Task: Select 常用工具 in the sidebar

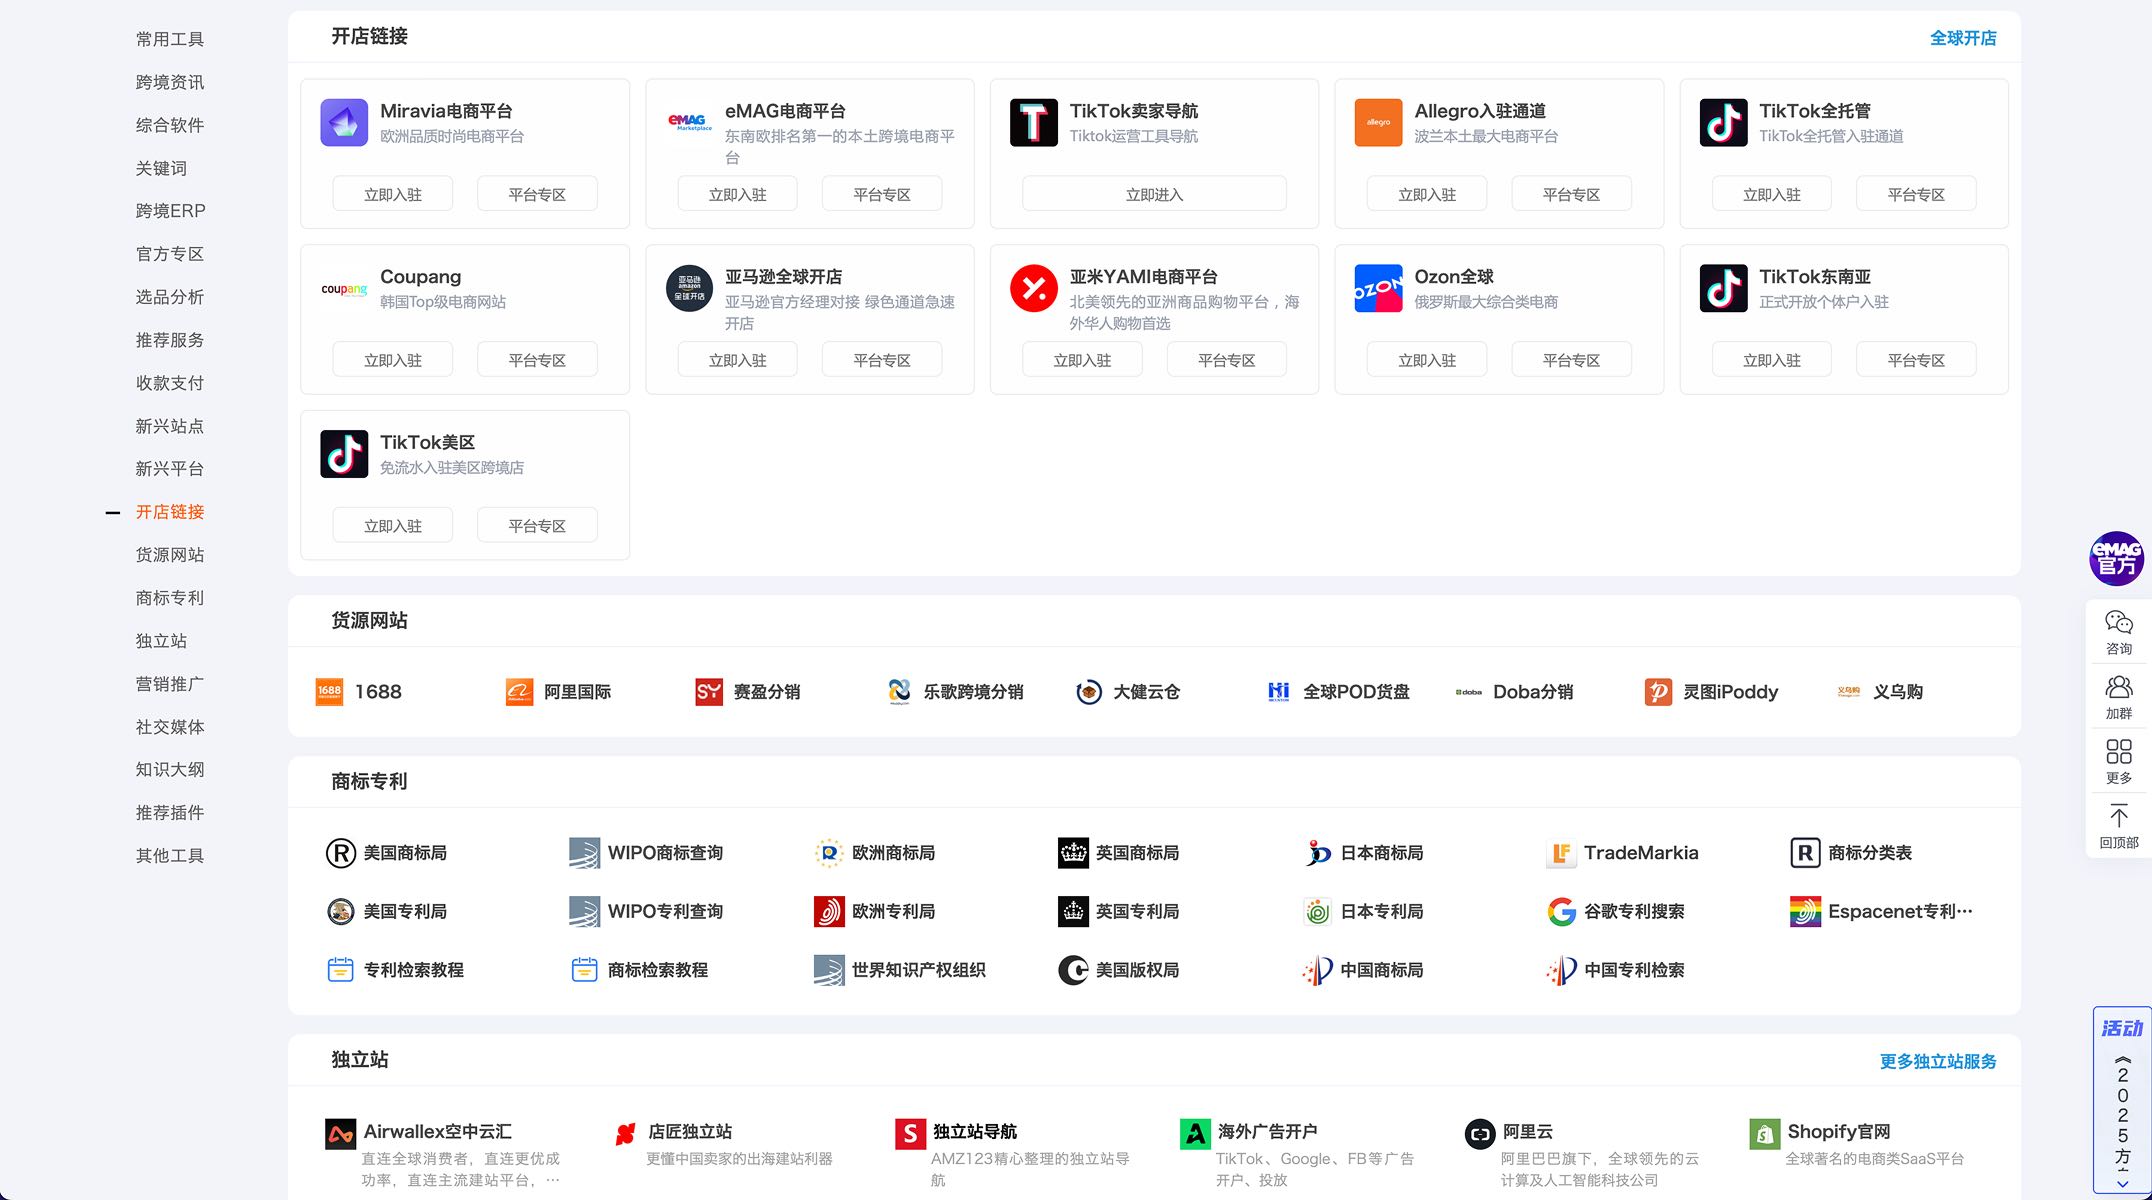Action: click(x=170, y=39)
